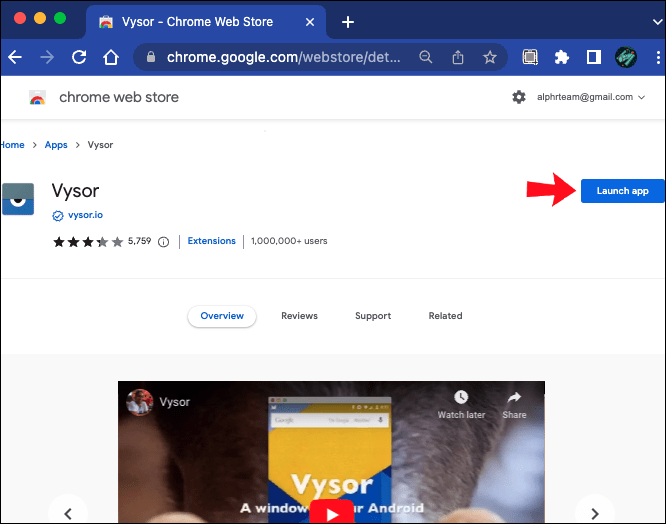Open a new browser tab
Viewport: 666px width, 524px height.
348,22
